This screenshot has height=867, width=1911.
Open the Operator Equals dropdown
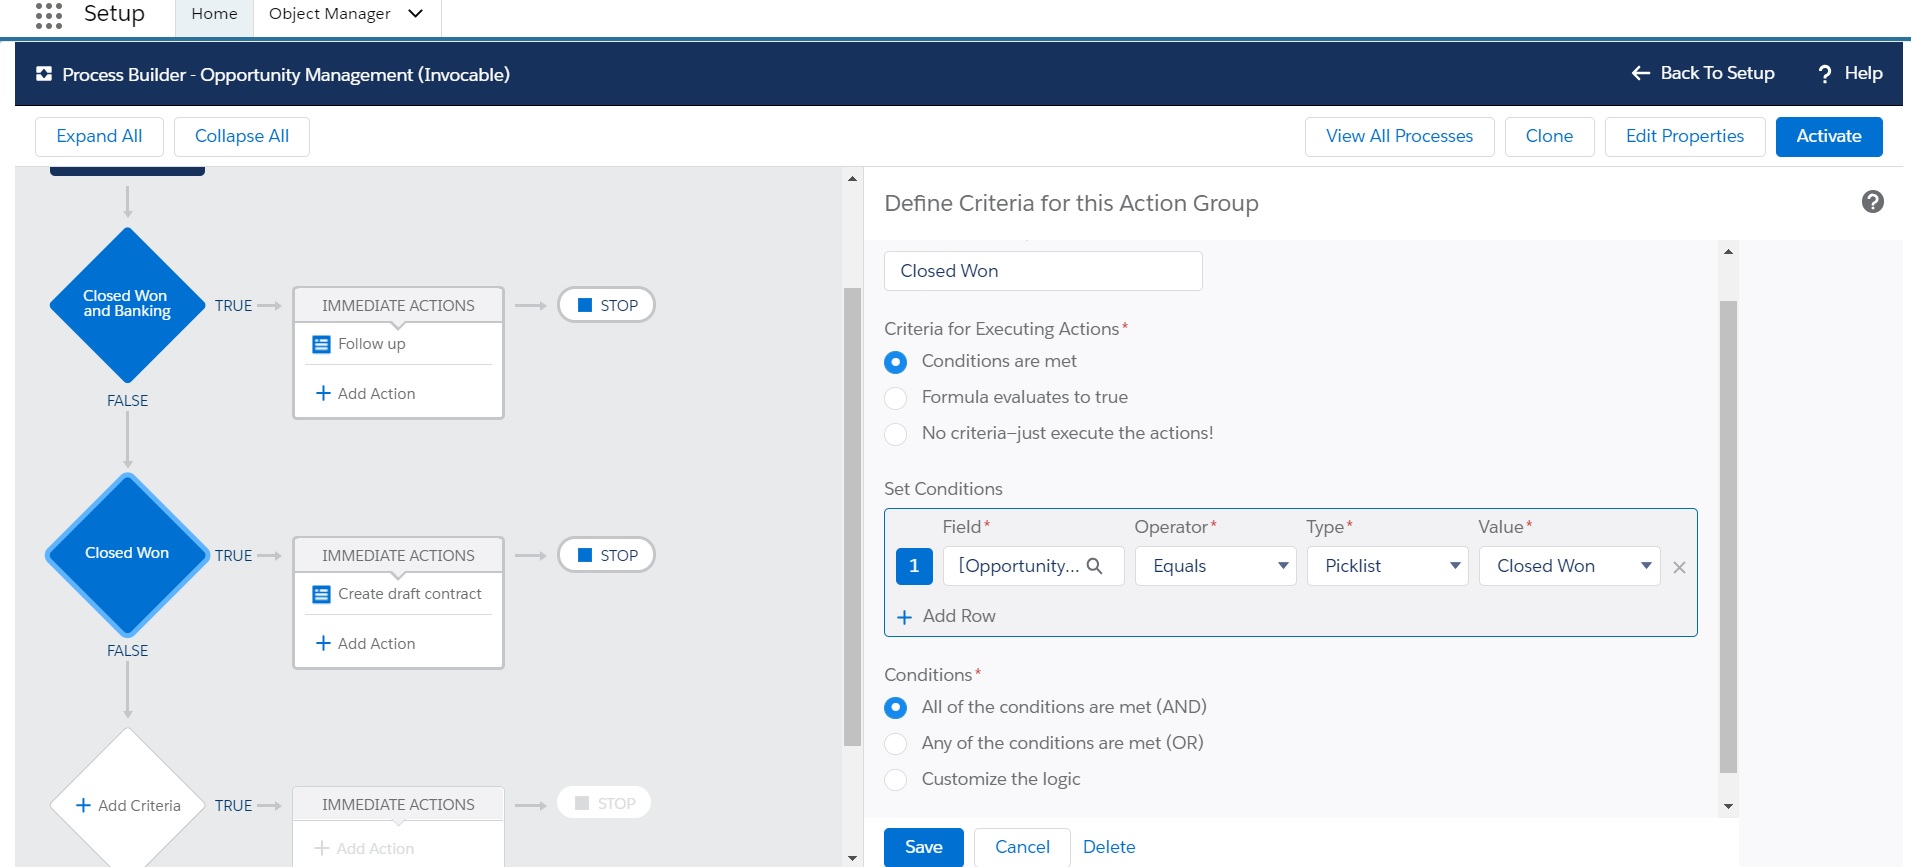click(x=1215, y=566)
